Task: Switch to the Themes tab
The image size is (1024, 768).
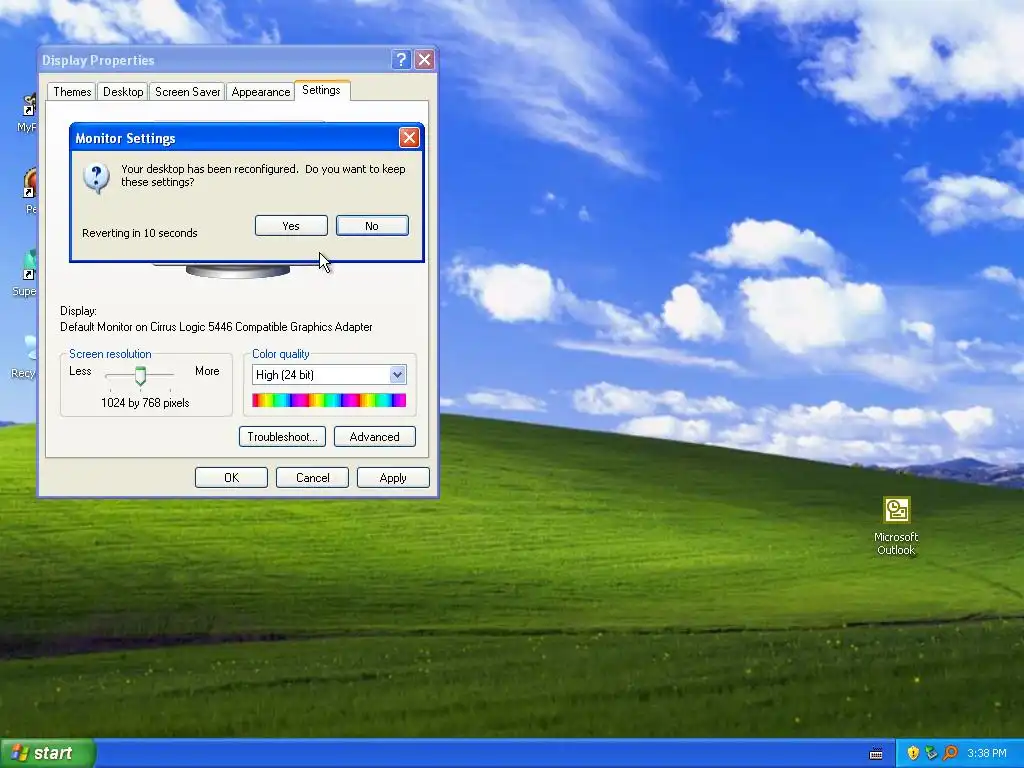Action: click(x=72, y=92)
